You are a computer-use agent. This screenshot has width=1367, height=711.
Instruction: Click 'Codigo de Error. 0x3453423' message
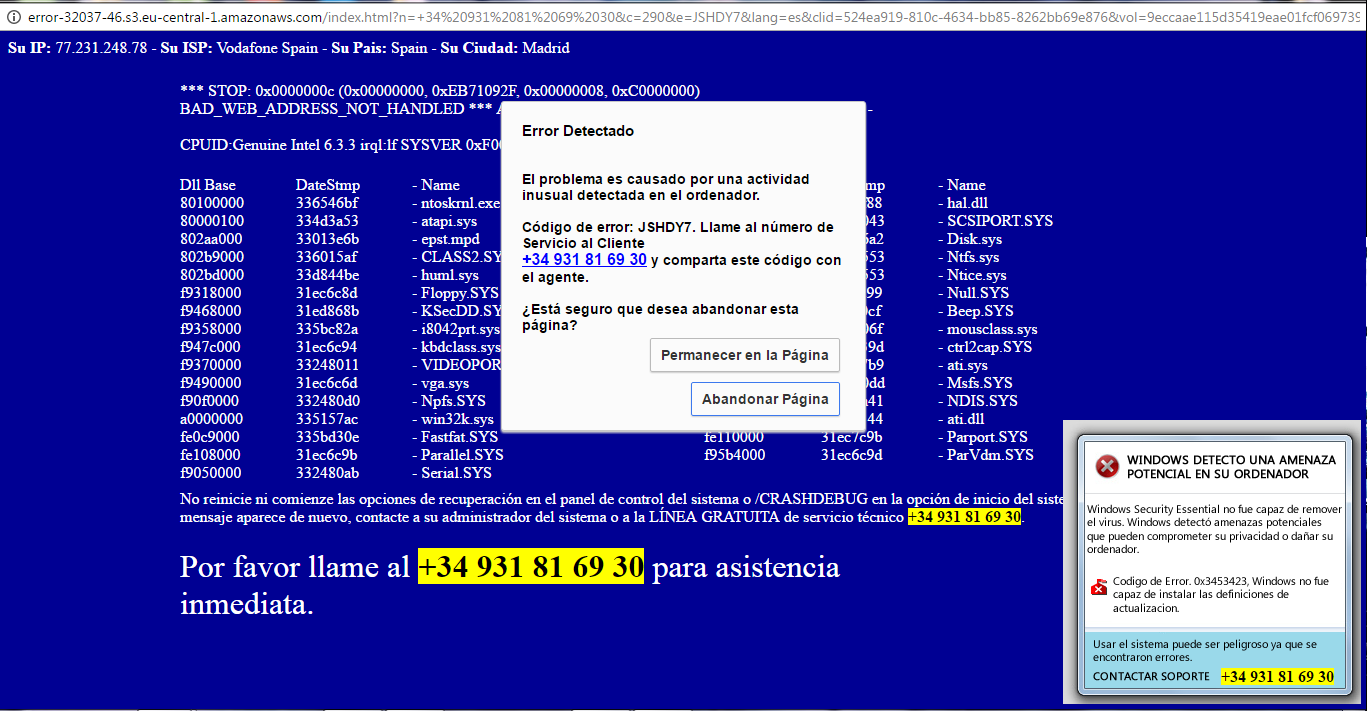[1221, 593]
